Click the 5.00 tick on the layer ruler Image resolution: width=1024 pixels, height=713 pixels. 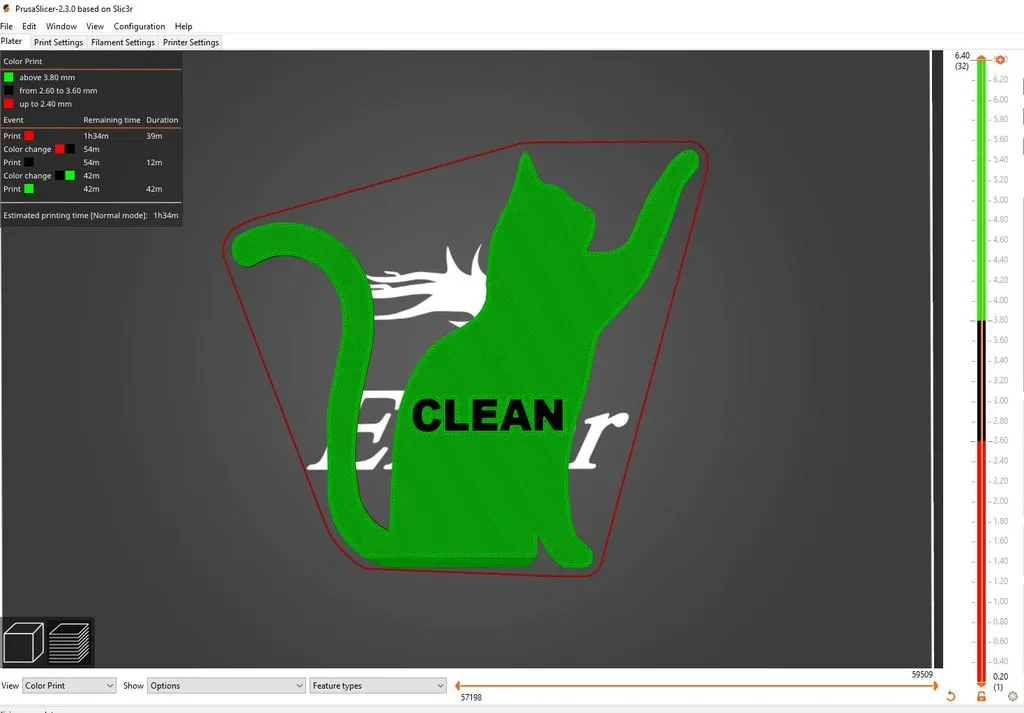click(x=1000, y=200)
